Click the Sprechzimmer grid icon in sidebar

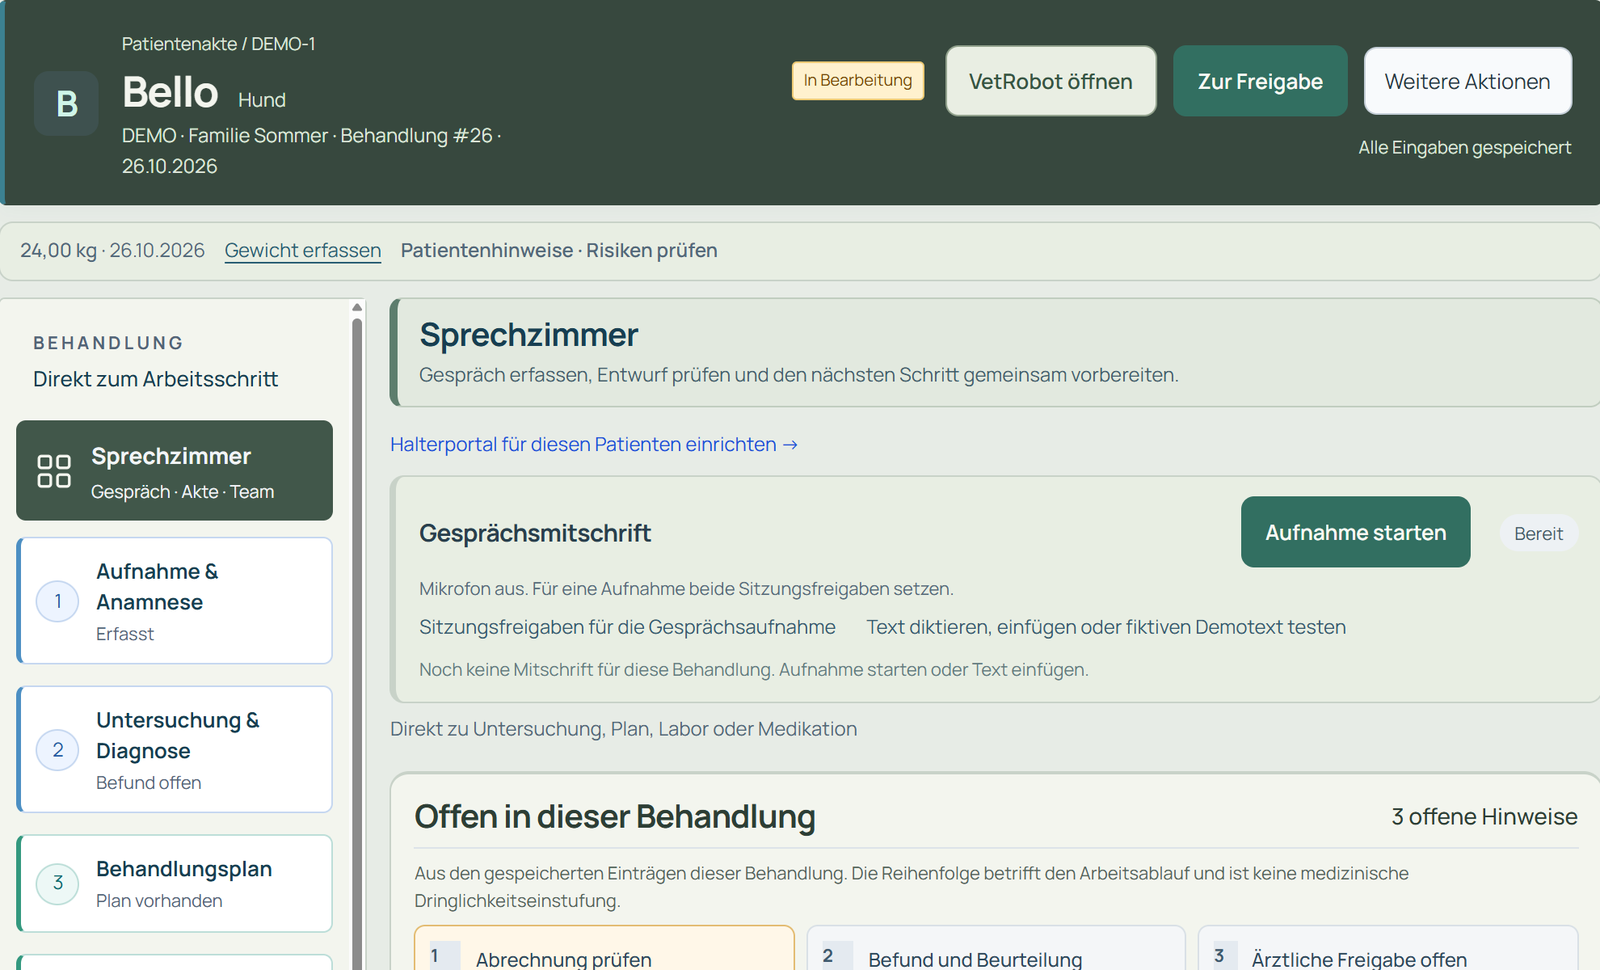[x=54, y=471]
